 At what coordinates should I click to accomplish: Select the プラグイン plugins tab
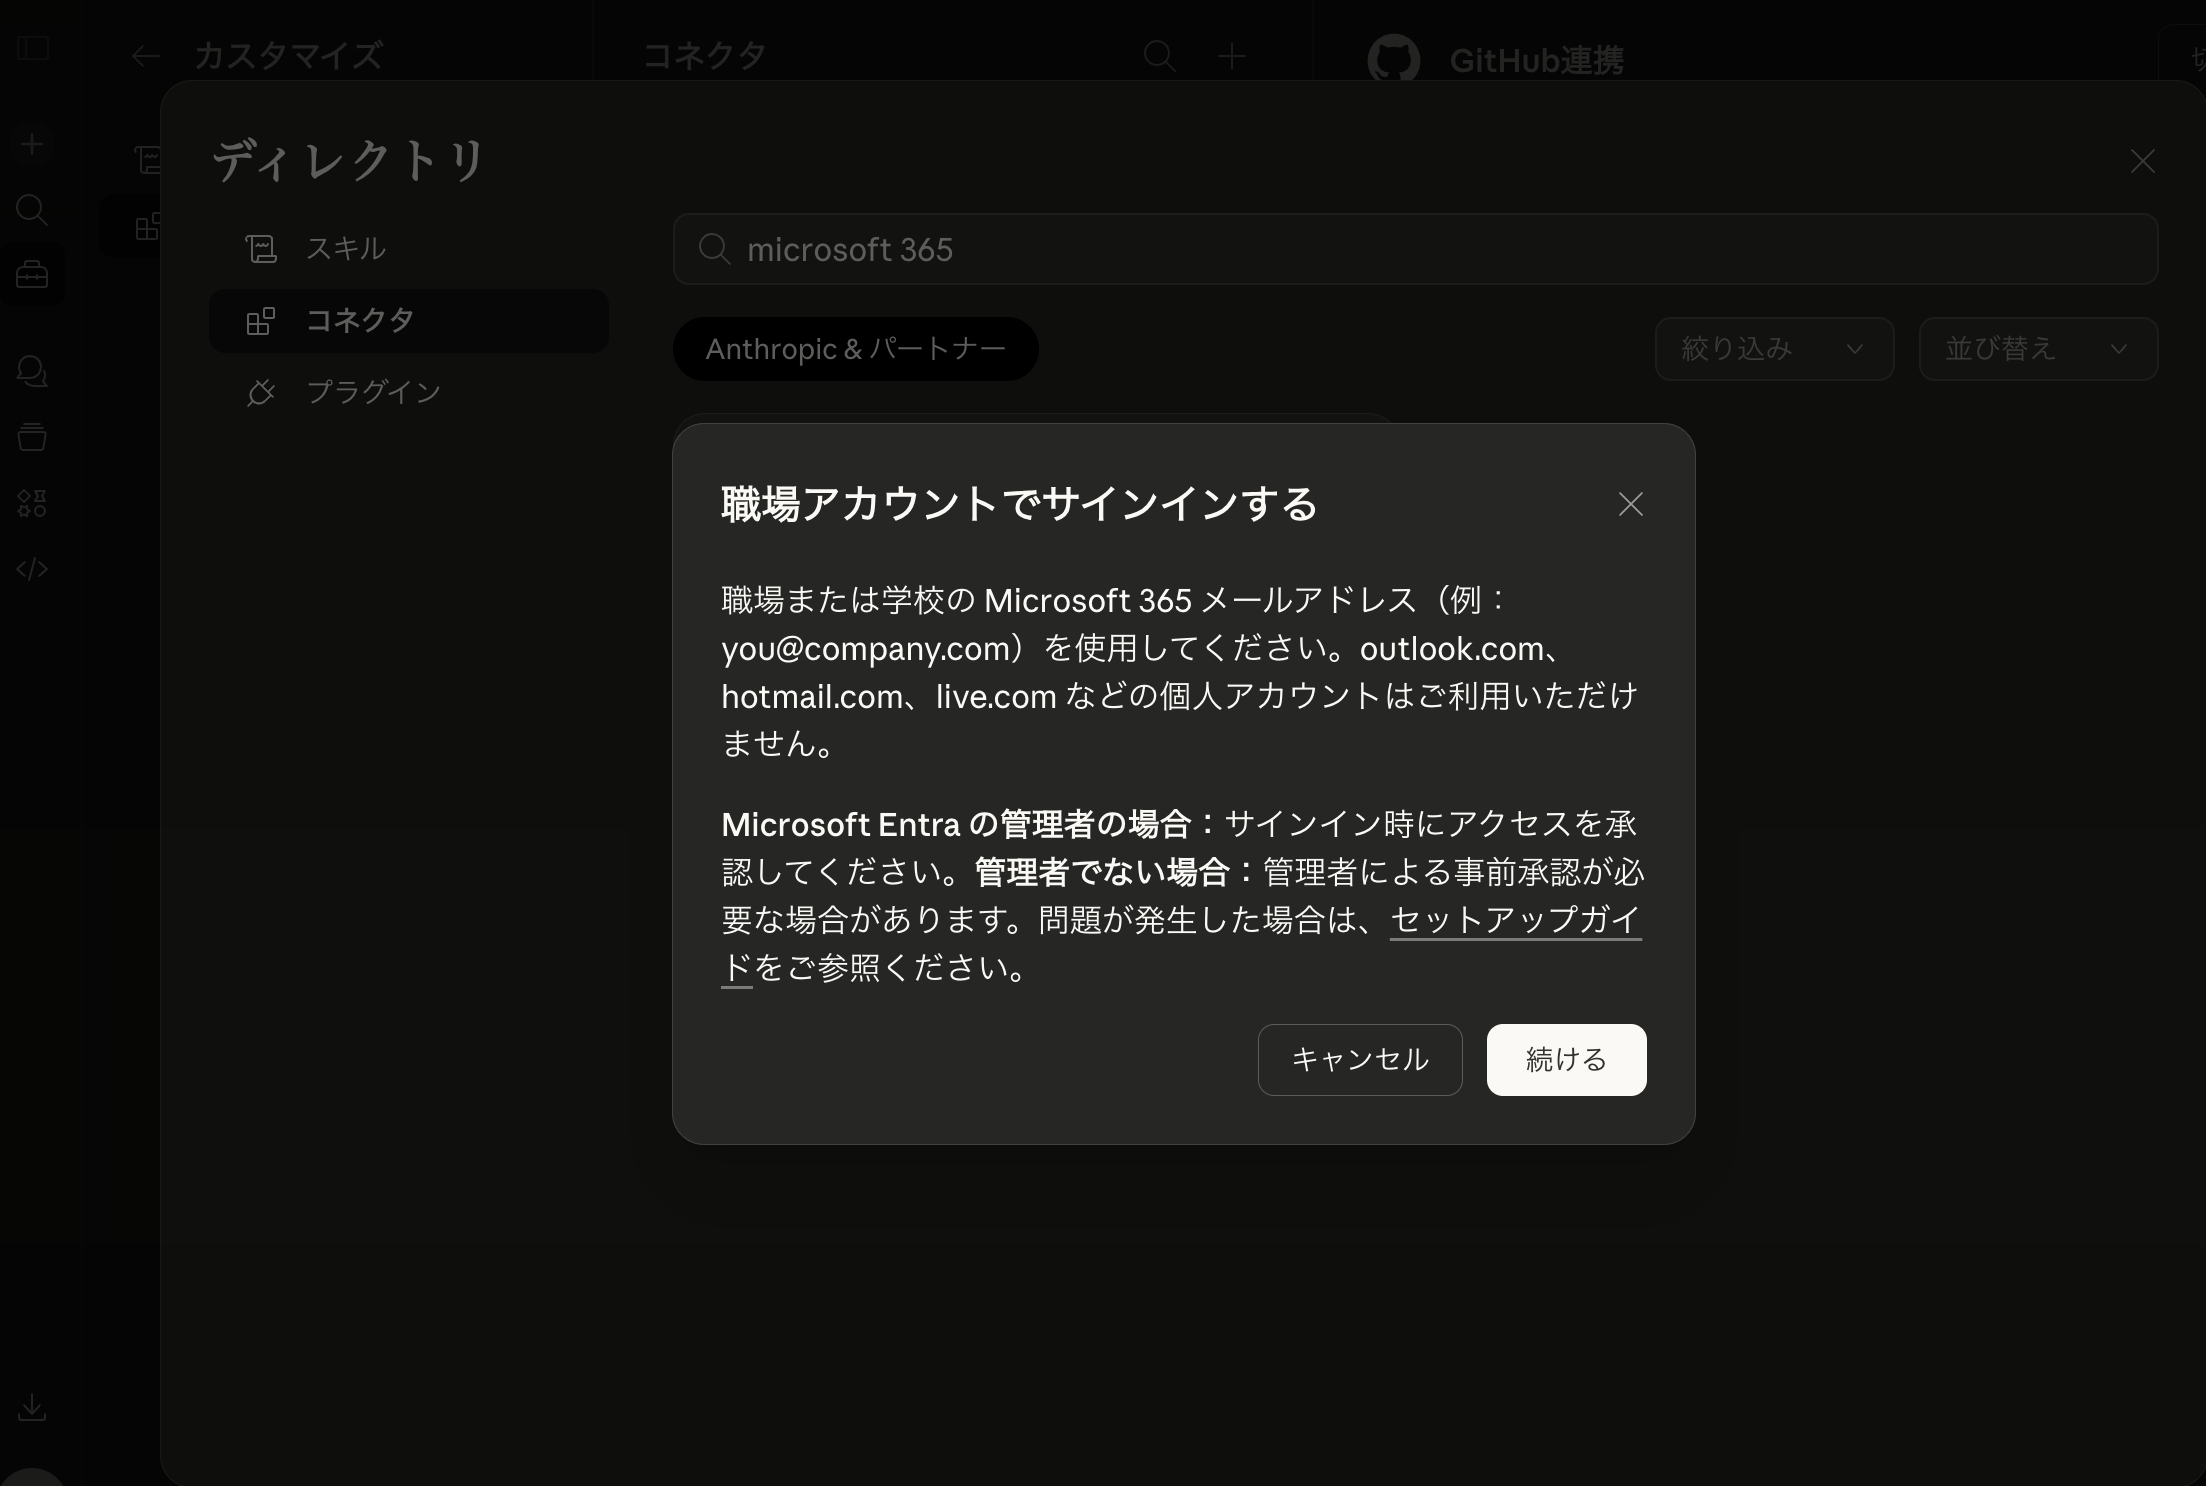click(372, 392)
